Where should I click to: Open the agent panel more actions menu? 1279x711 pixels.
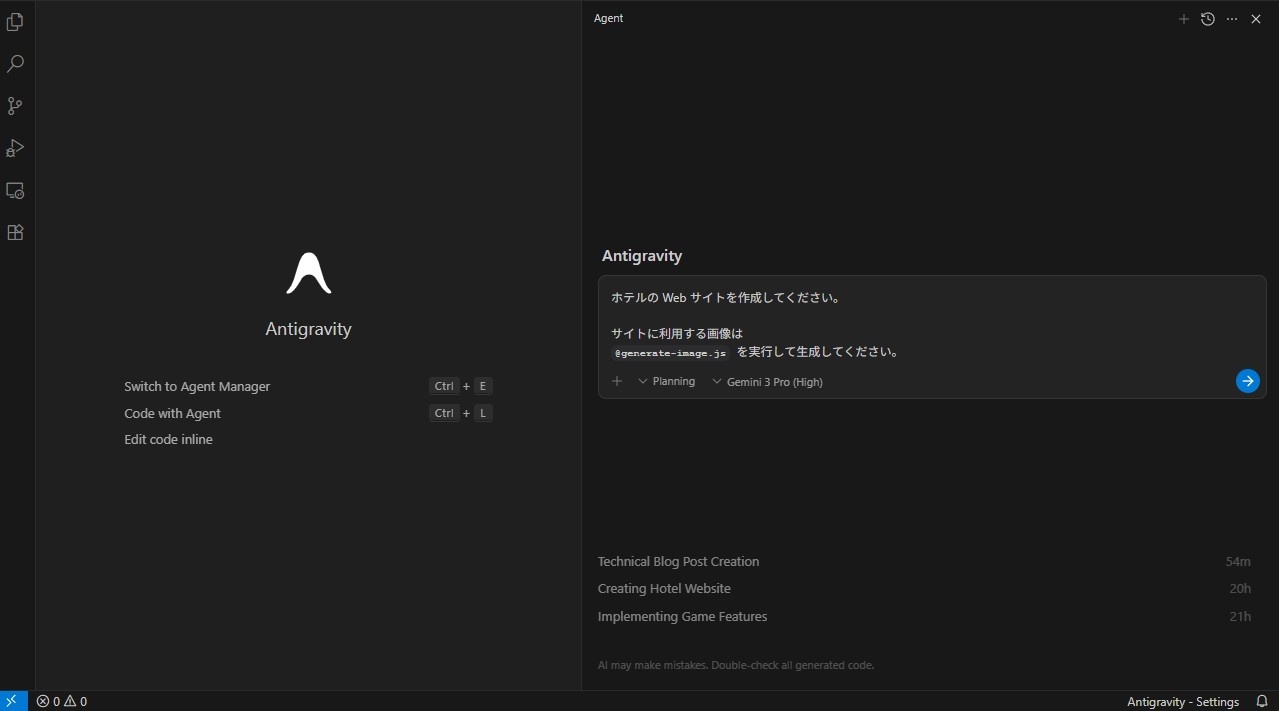(1232, 19)
